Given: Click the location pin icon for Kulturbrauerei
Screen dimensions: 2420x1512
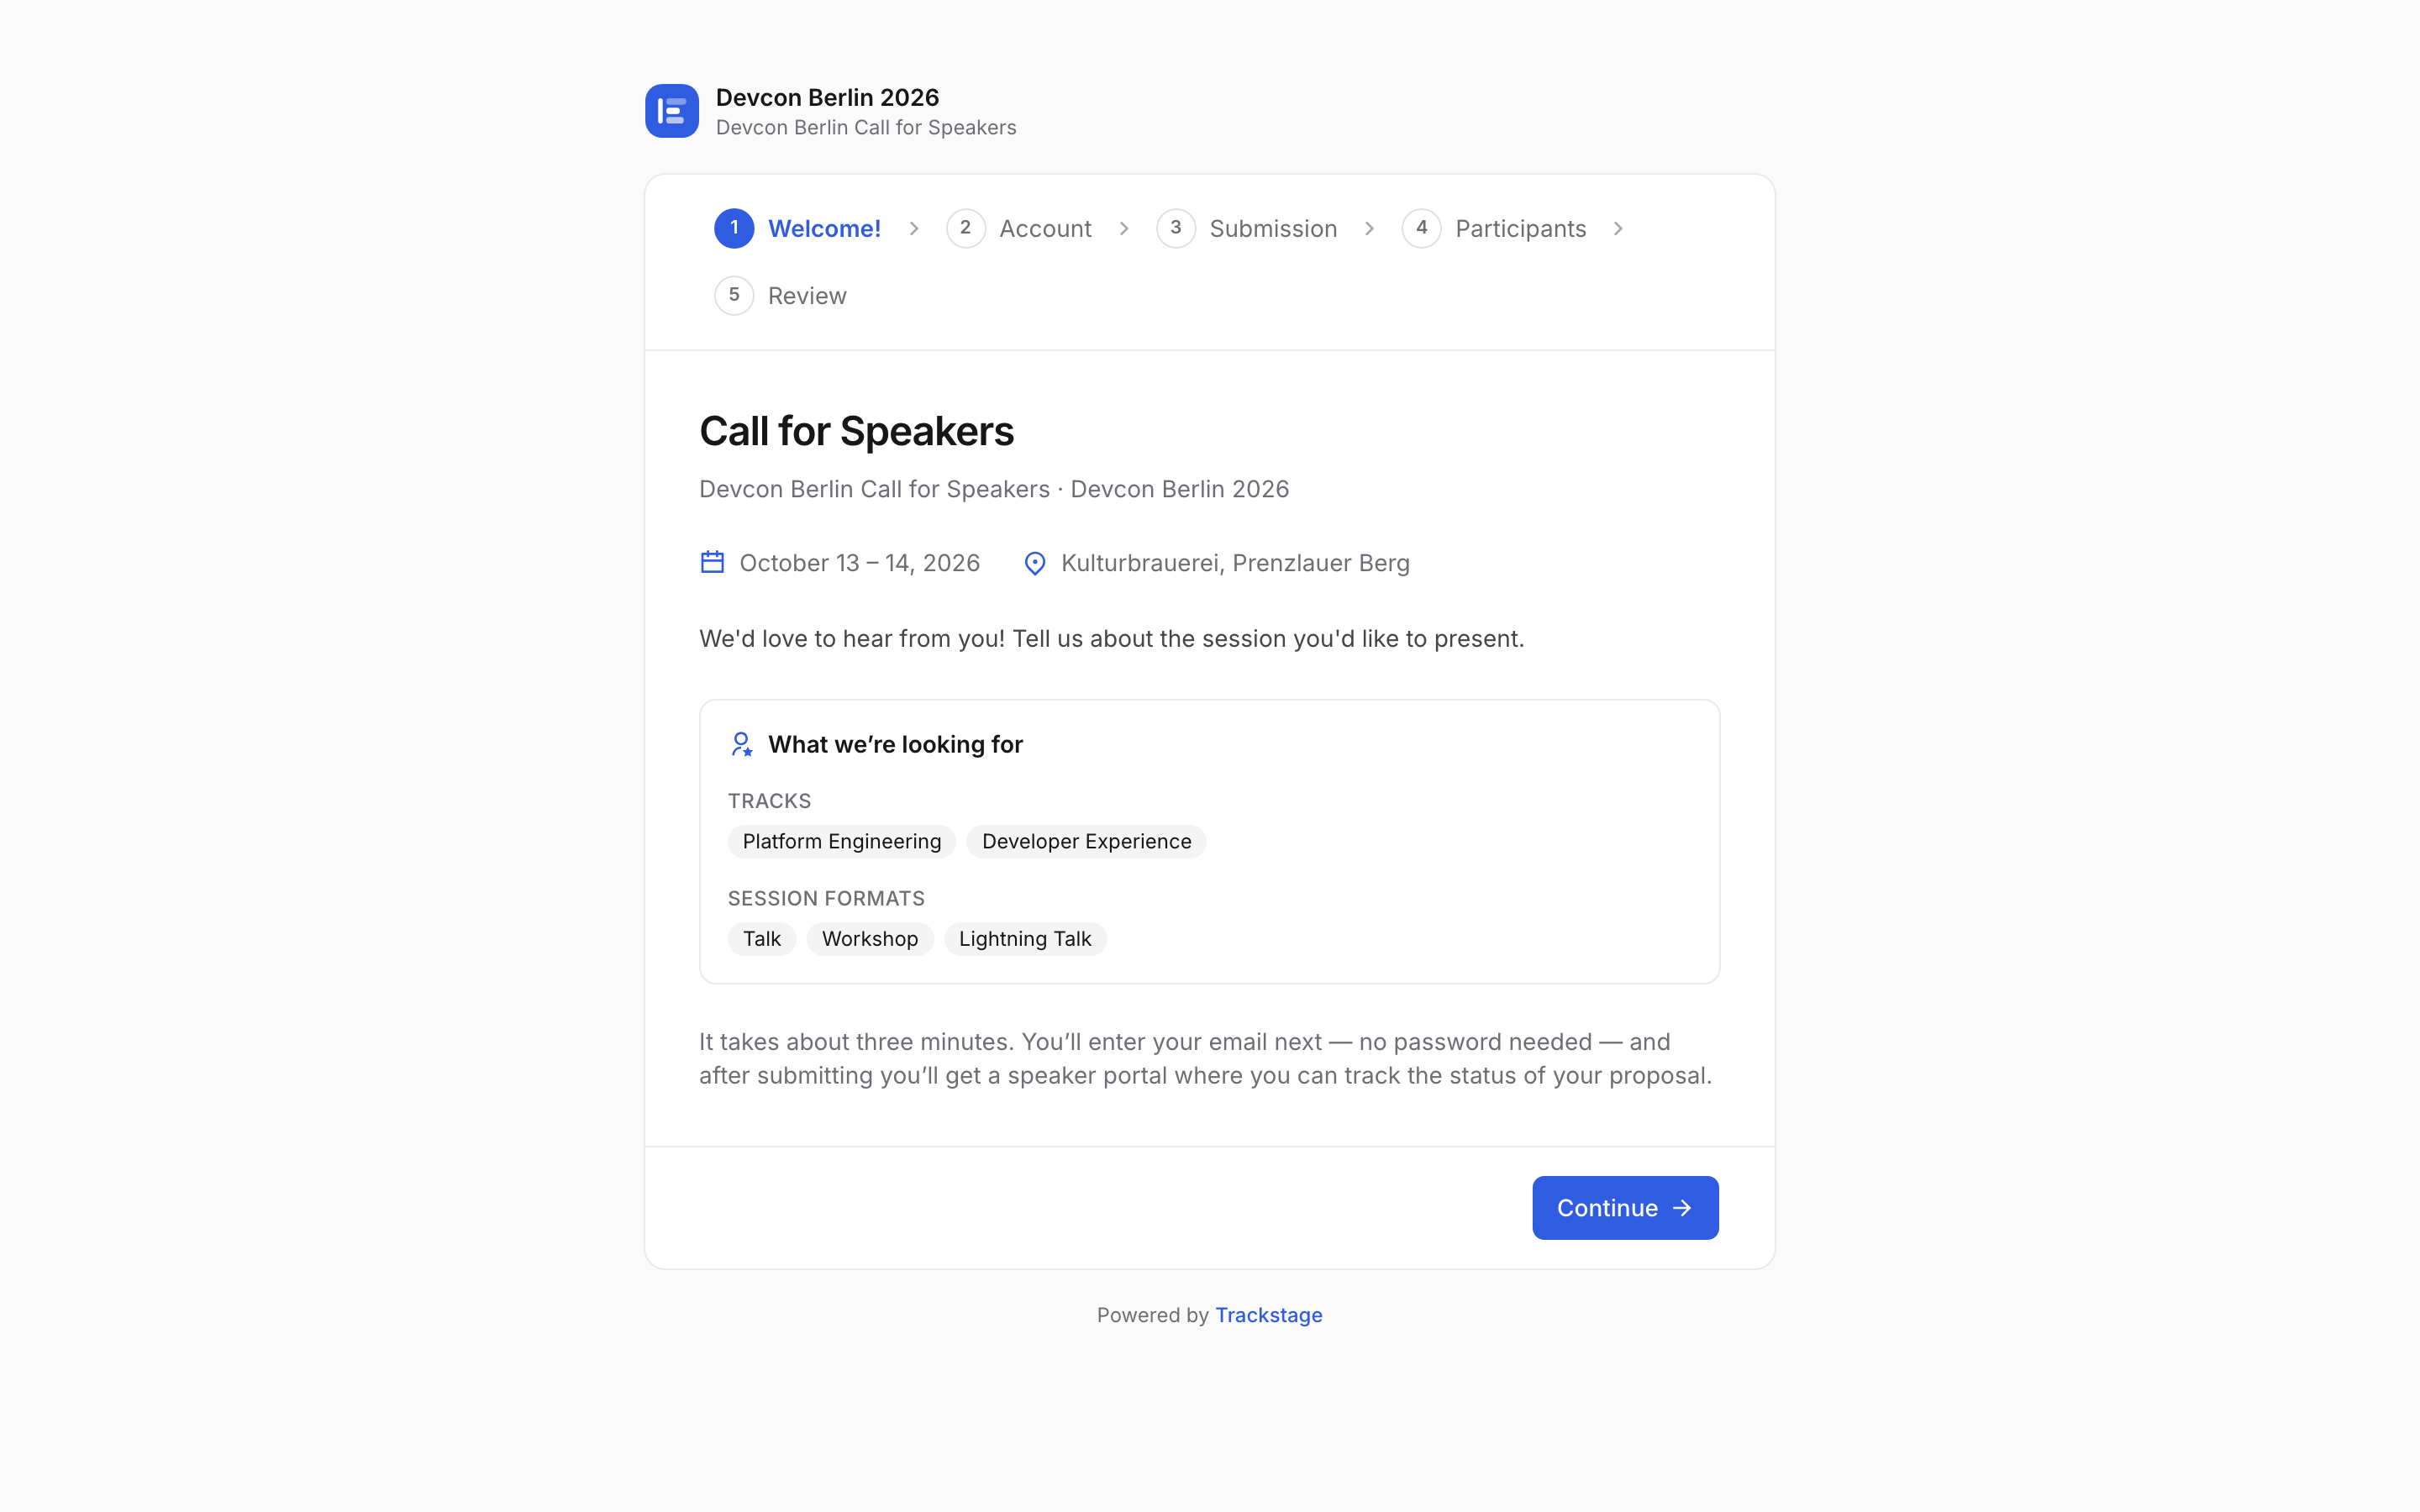Looking at the screenshot, I should tap(1035, 563).
